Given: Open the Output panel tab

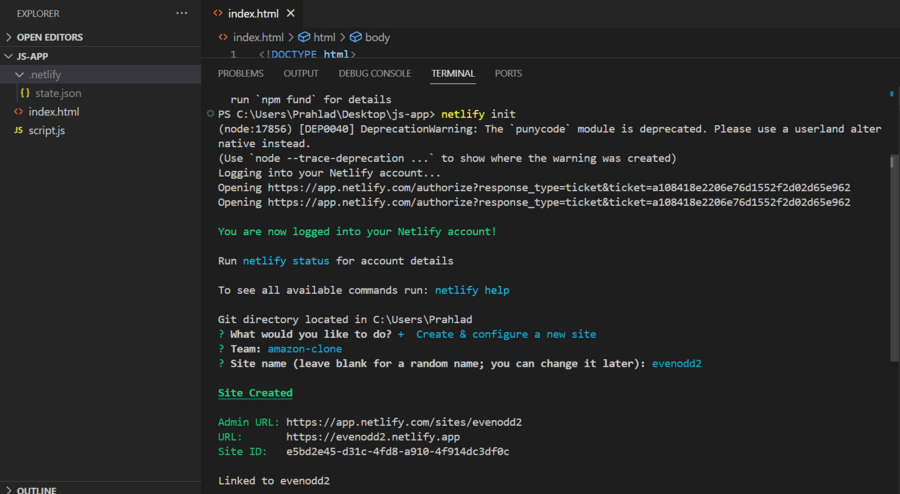Looking at the screenshot, I should (301, 73).
